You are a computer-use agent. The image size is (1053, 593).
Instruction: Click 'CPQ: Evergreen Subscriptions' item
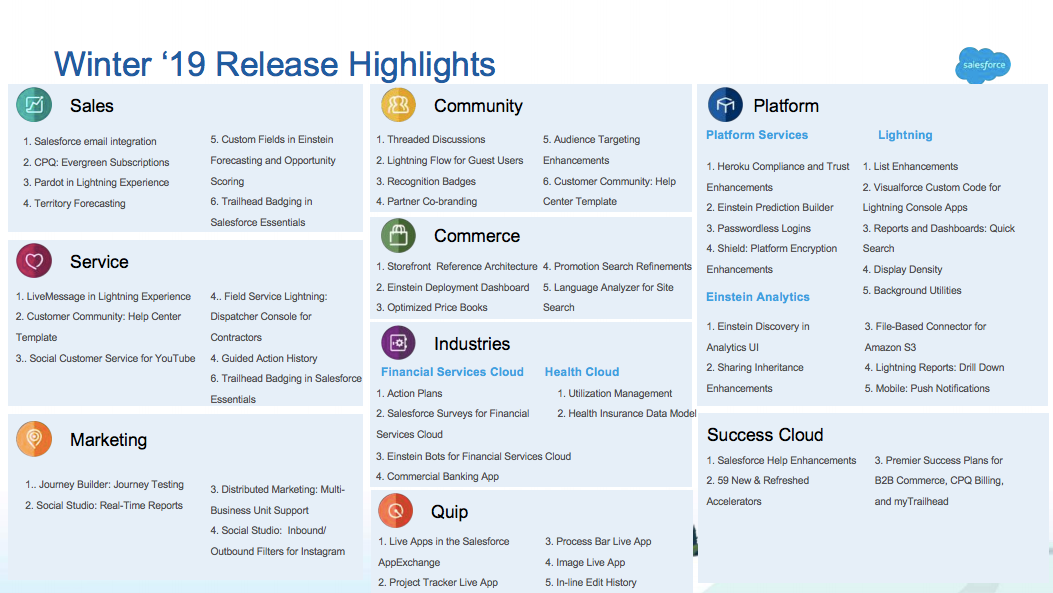tap(96, 163)
